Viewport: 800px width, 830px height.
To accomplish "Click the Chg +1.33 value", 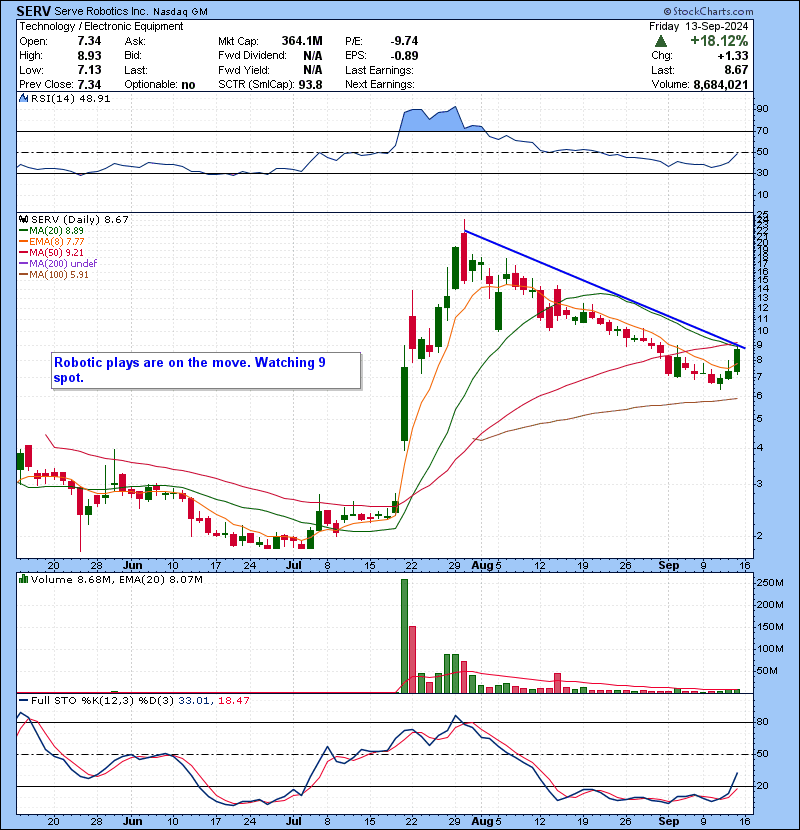I will pyautogui.click(x=733, y=56).
